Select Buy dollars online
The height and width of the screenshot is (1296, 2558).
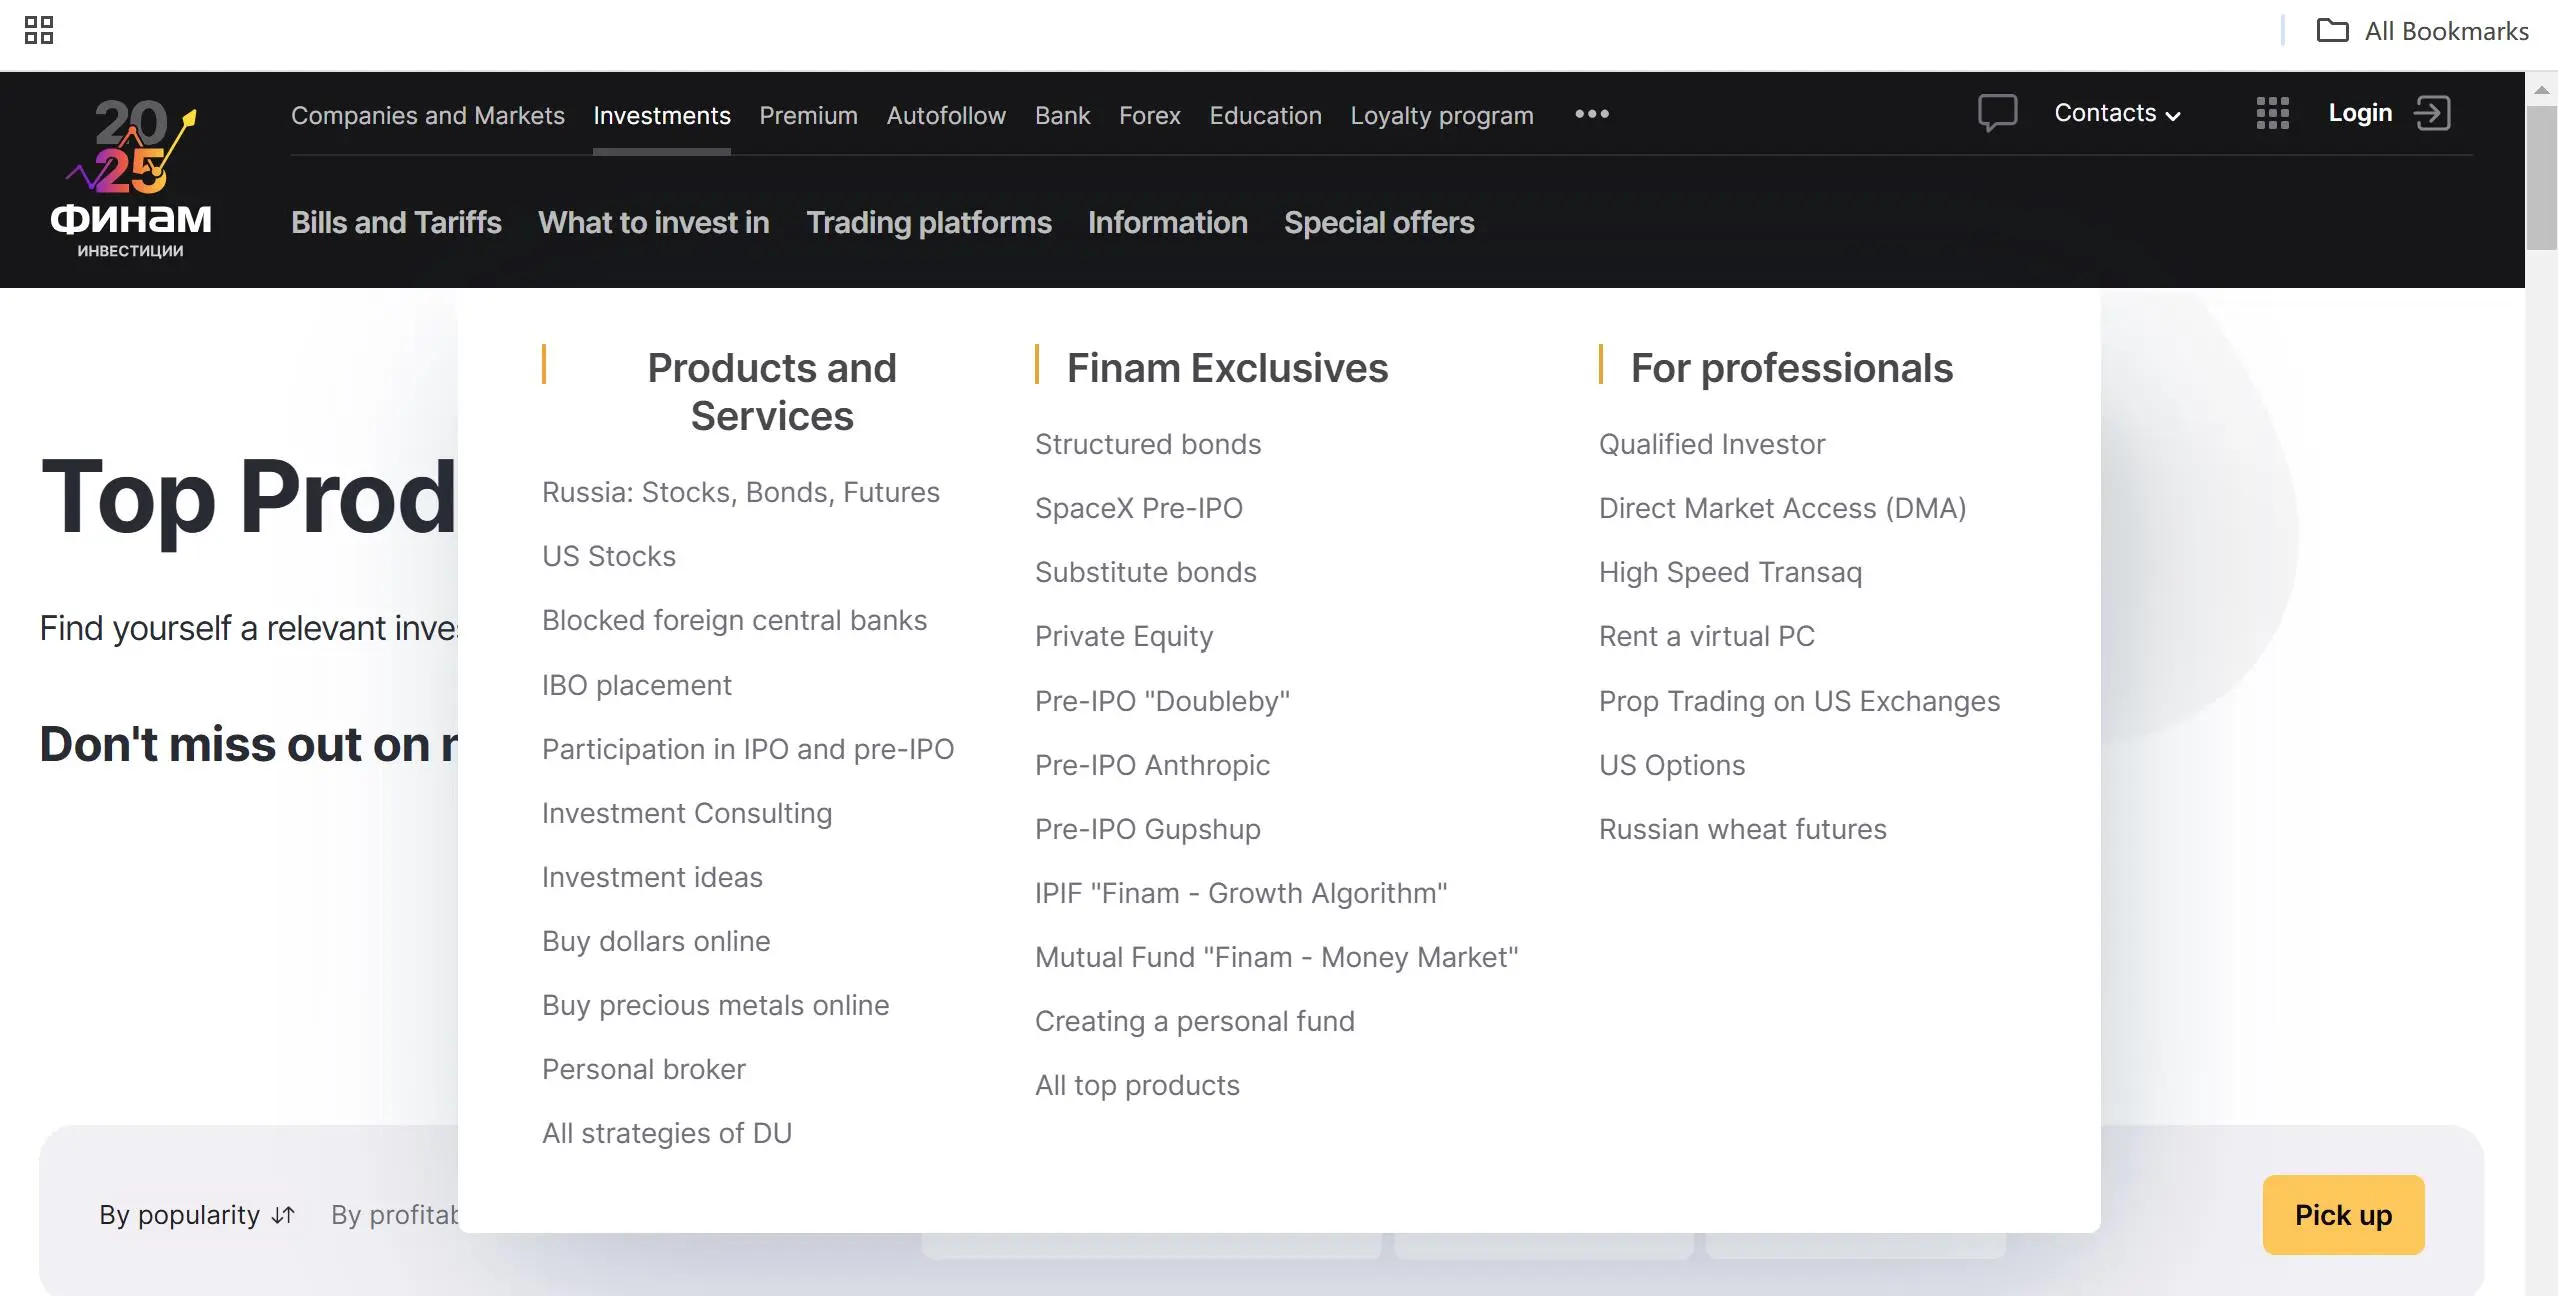656,941
